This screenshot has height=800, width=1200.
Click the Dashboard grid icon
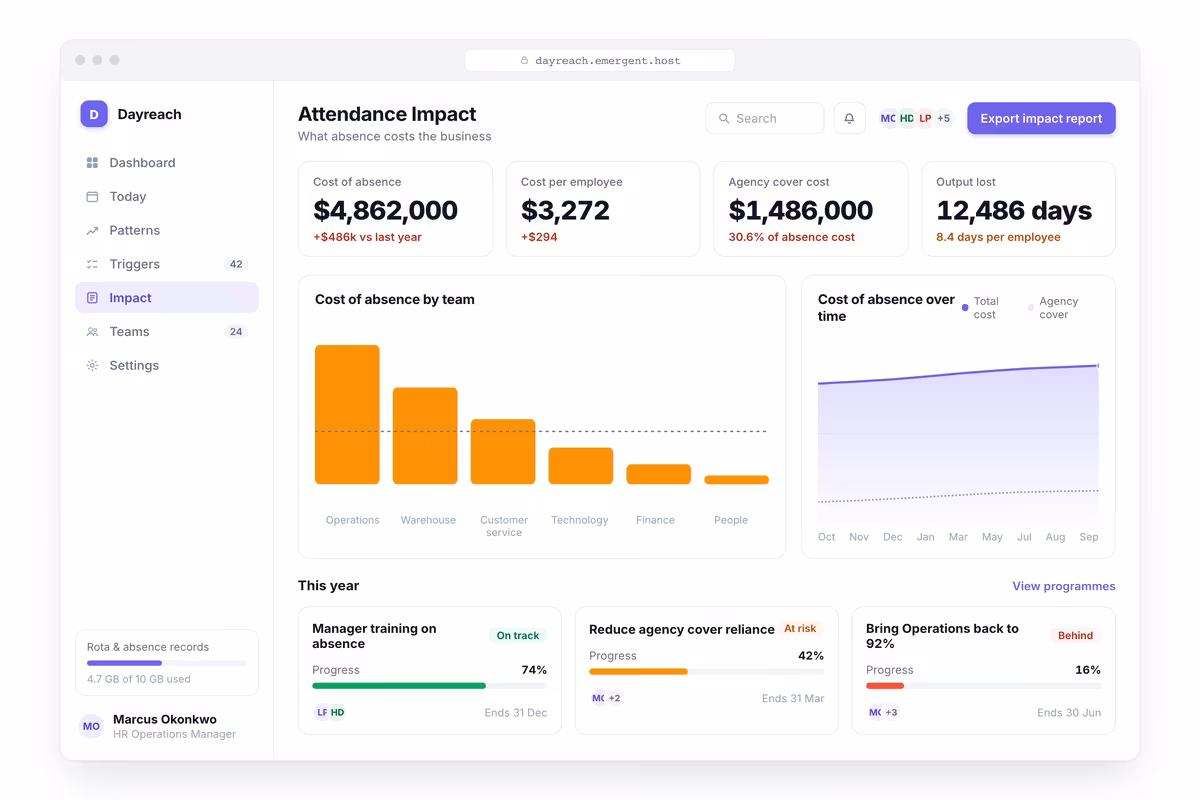pos(92,163)
